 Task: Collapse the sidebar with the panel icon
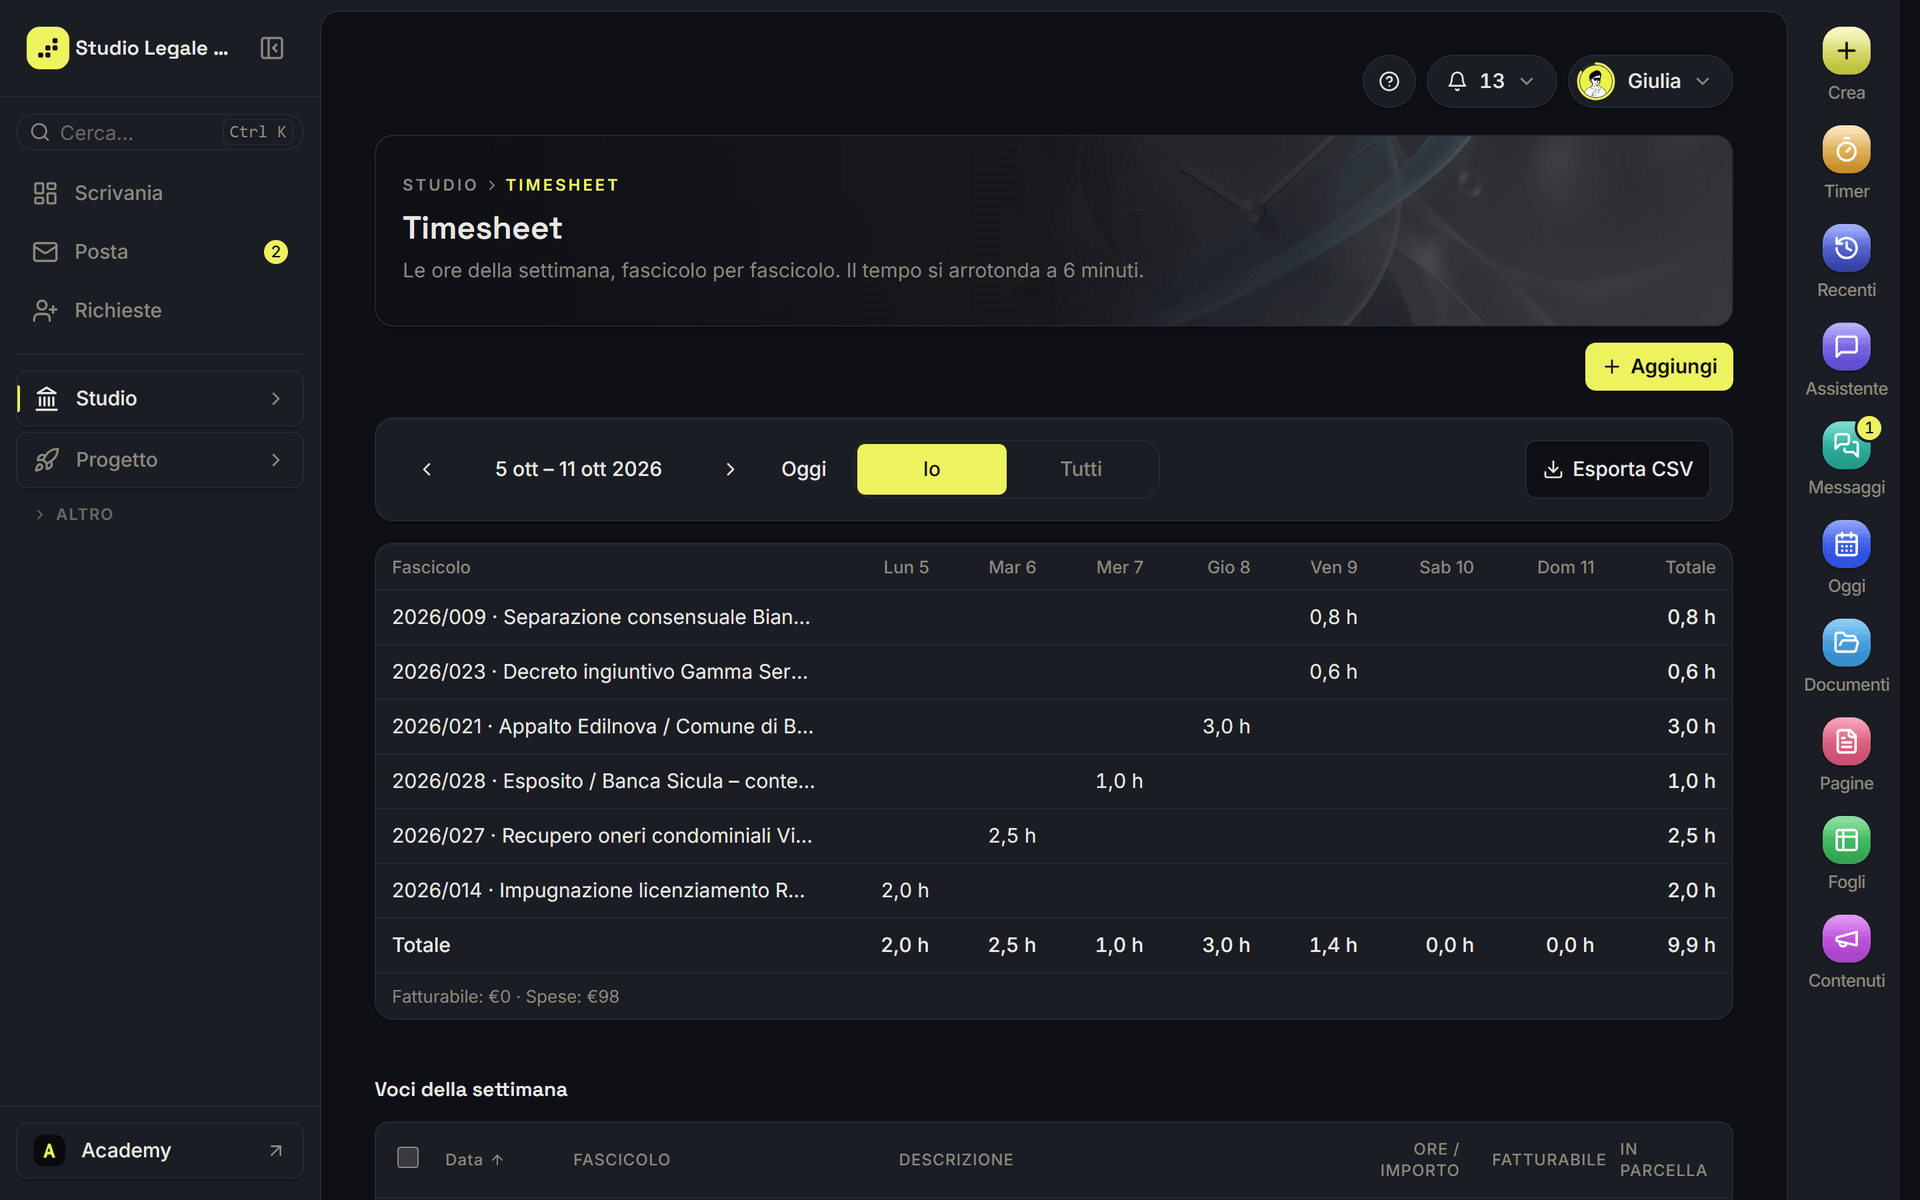[x=272, y=48]
